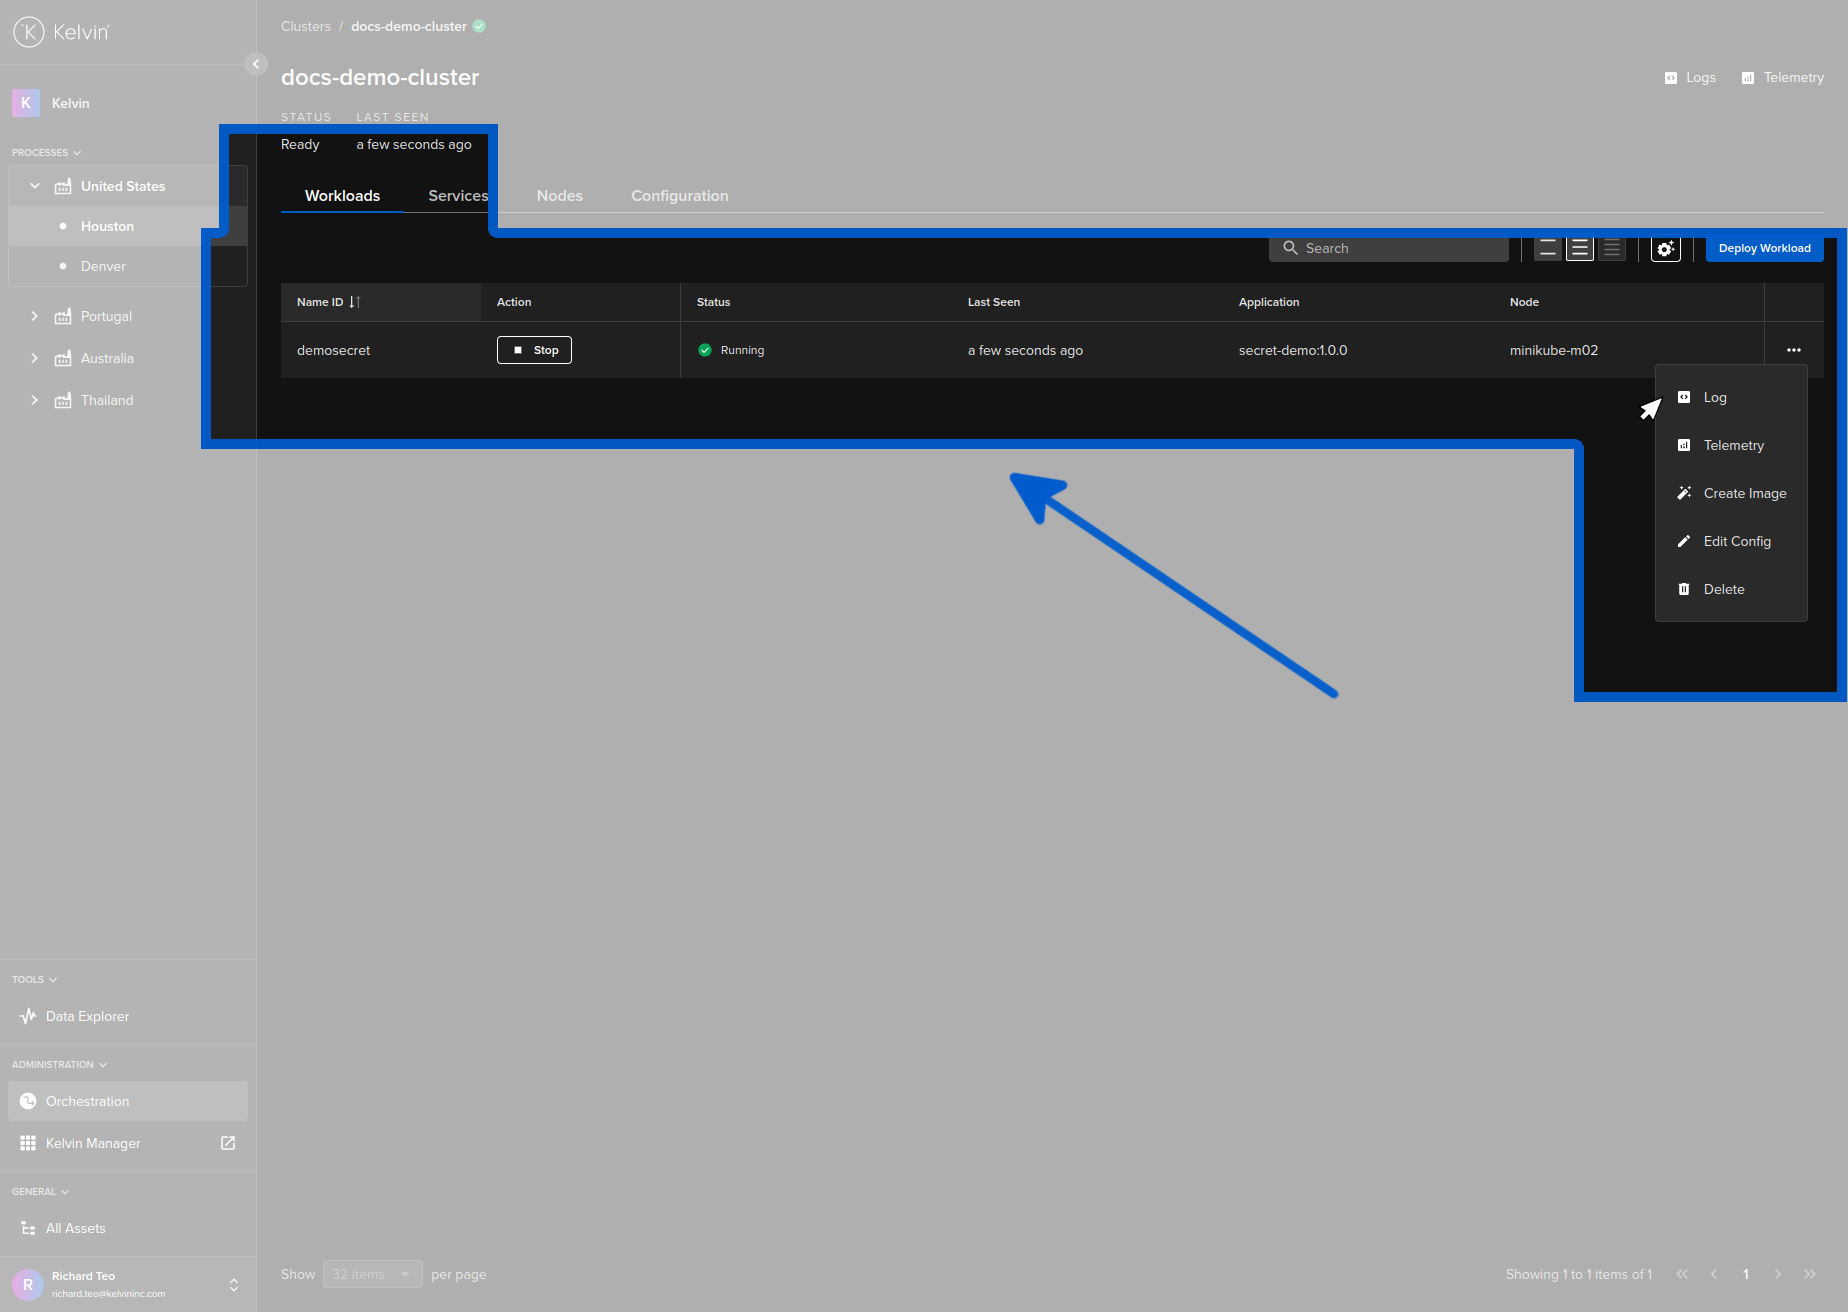Open the table settings gear icon

point(1665,248)
